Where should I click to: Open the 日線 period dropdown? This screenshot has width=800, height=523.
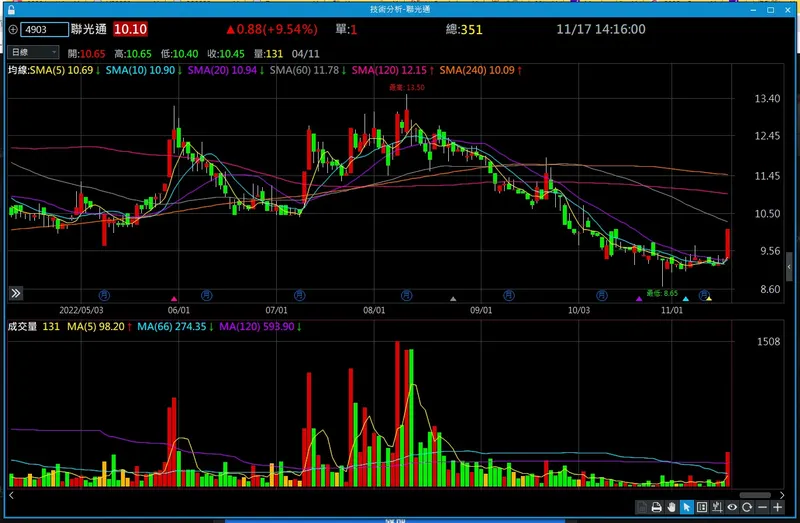point(33,52)
